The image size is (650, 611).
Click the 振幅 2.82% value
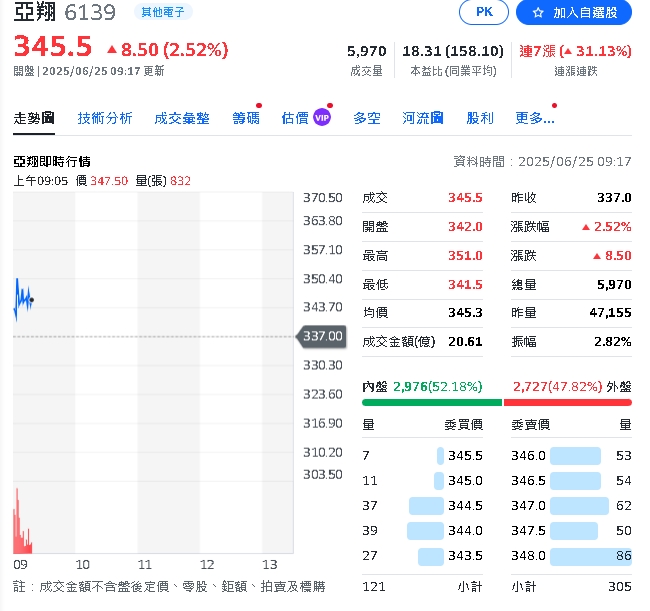click(x=613, y=342)
